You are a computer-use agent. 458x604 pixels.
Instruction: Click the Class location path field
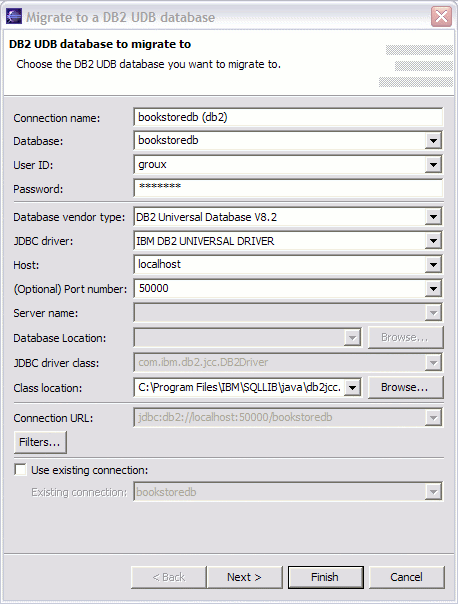click(239, 388)
